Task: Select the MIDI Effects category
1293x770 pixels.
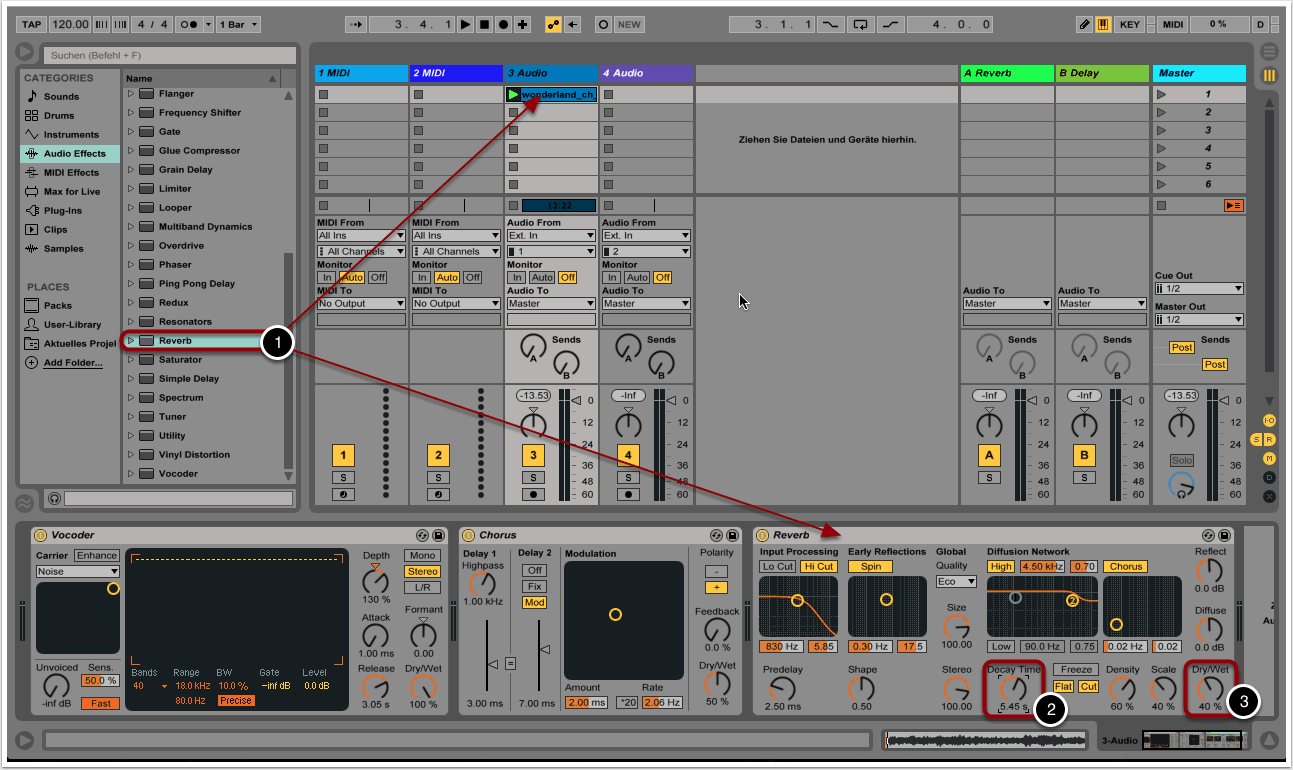Action: point(70,173)
